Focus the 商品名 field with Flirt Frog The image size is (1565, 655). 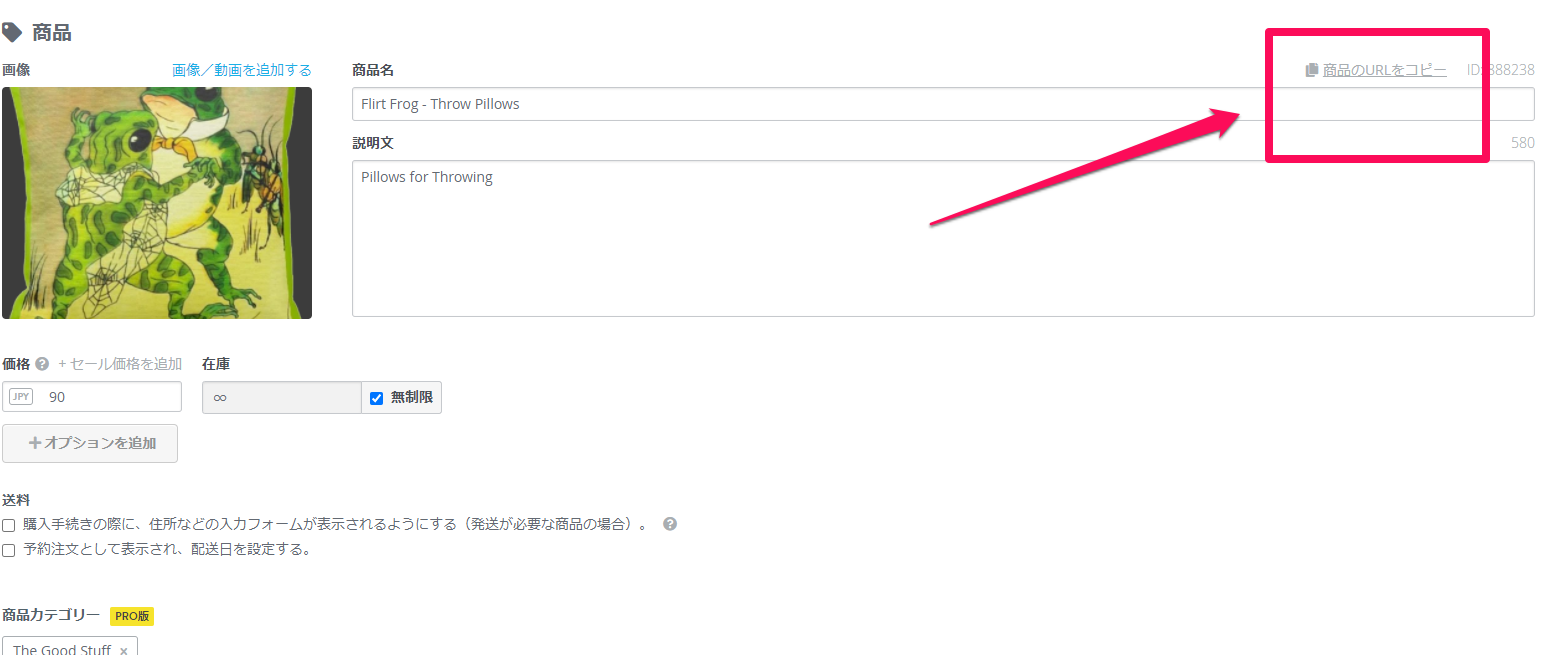[943, 104]
